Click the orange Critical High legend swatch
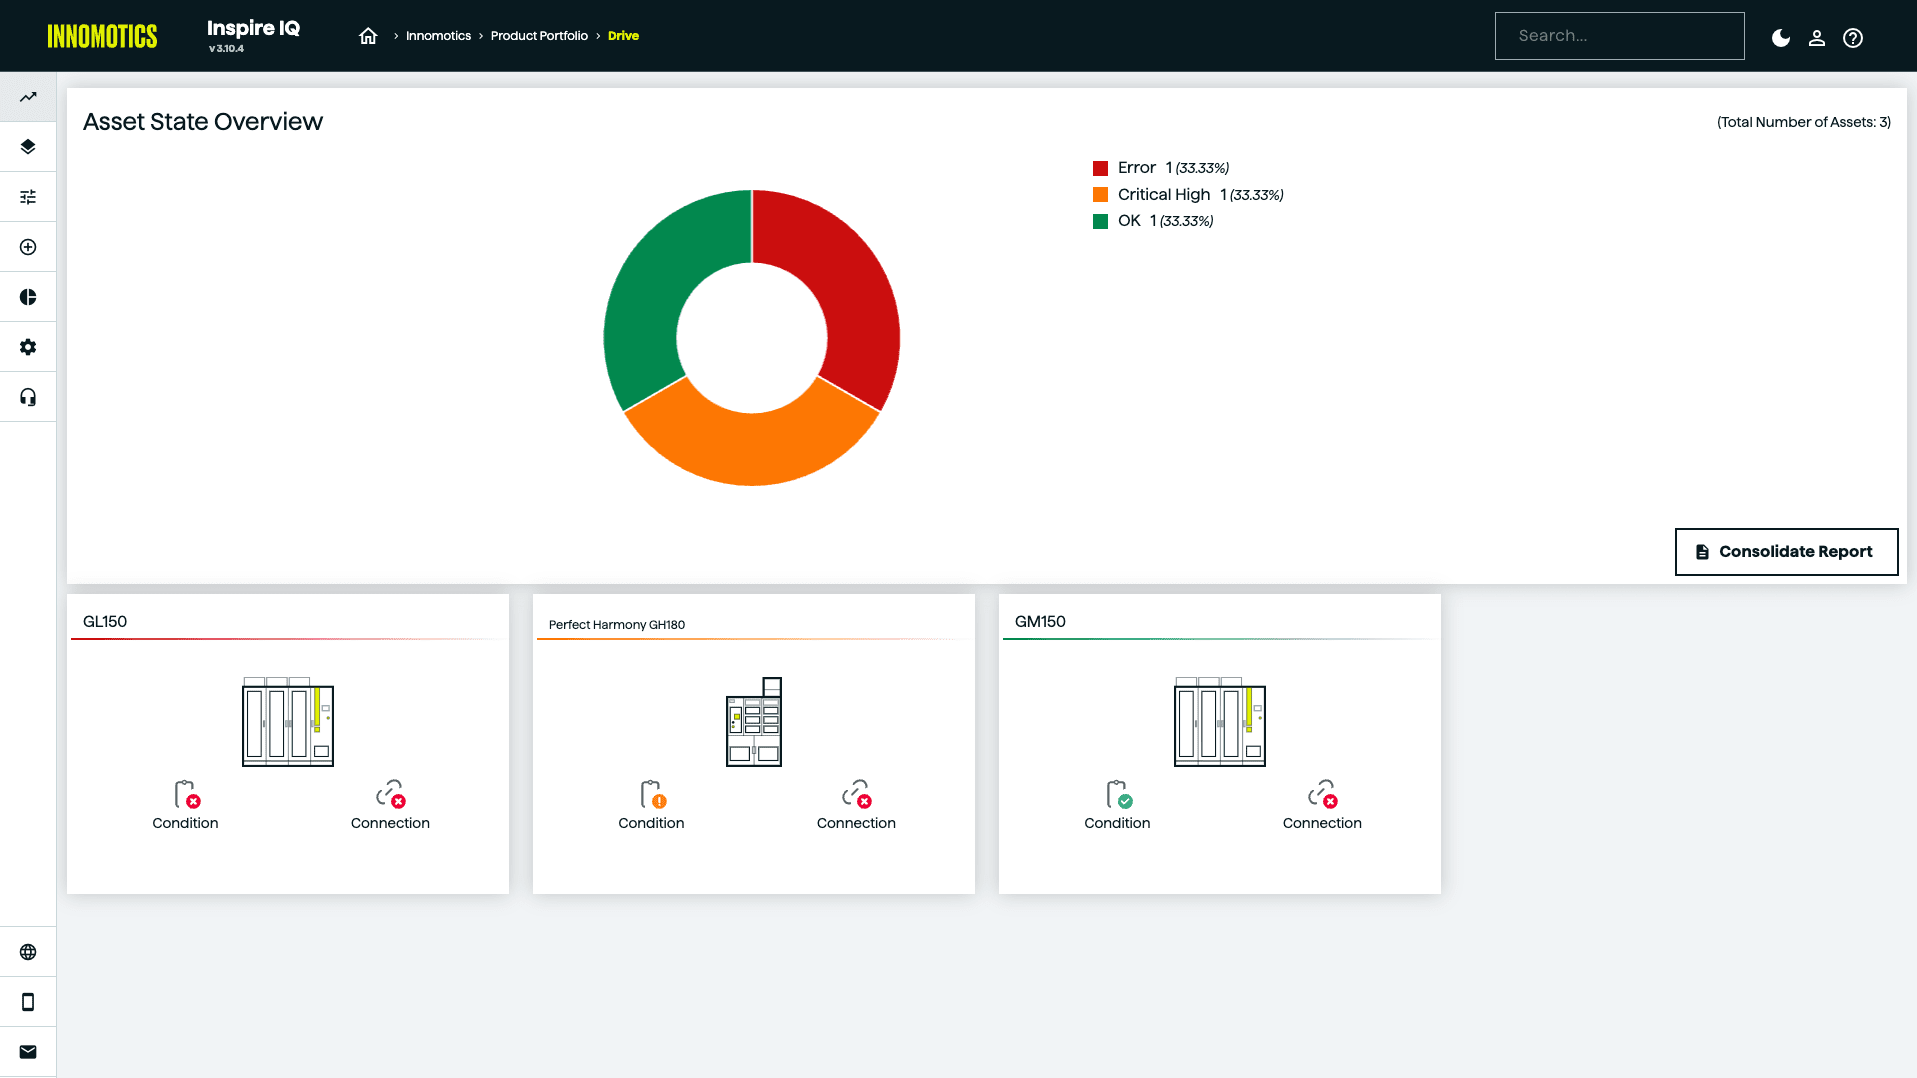 1100,195
